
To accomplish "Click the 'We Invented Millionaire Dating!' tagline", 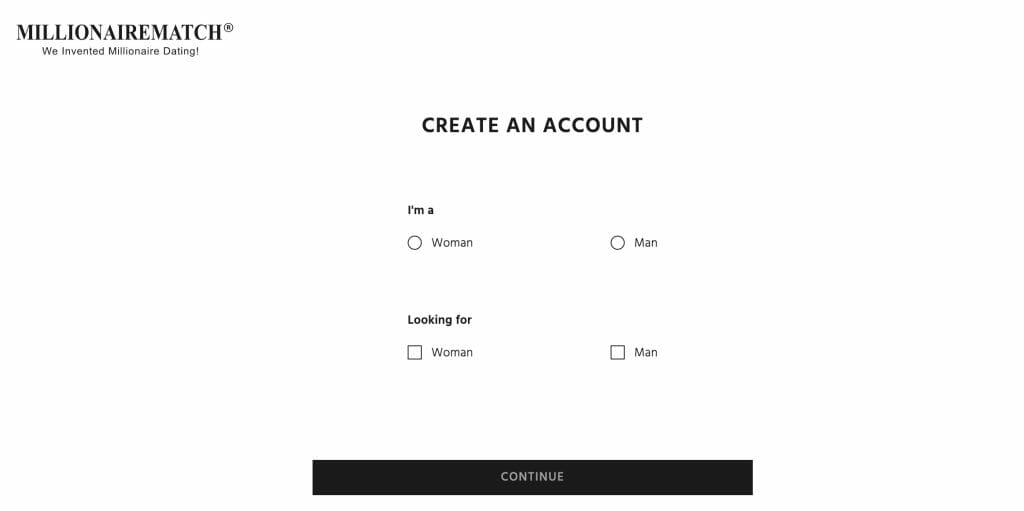I will pos(120,51).
